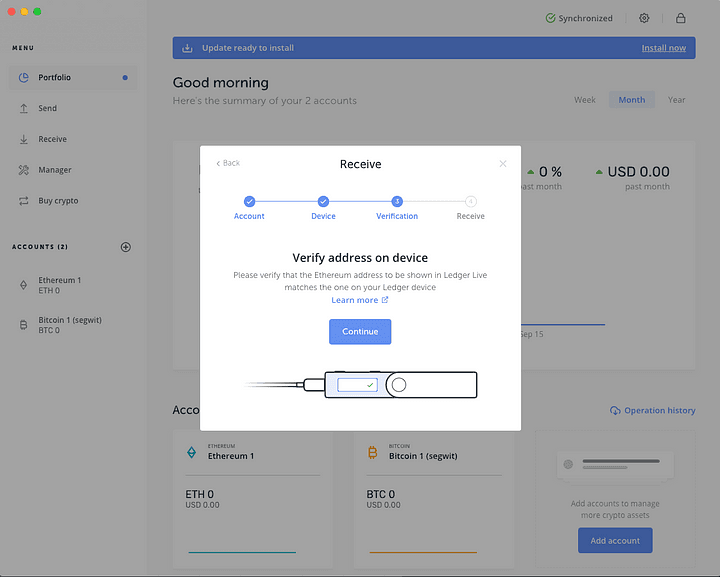Click the Receive step circle numbered 4

tap(471, 201)
